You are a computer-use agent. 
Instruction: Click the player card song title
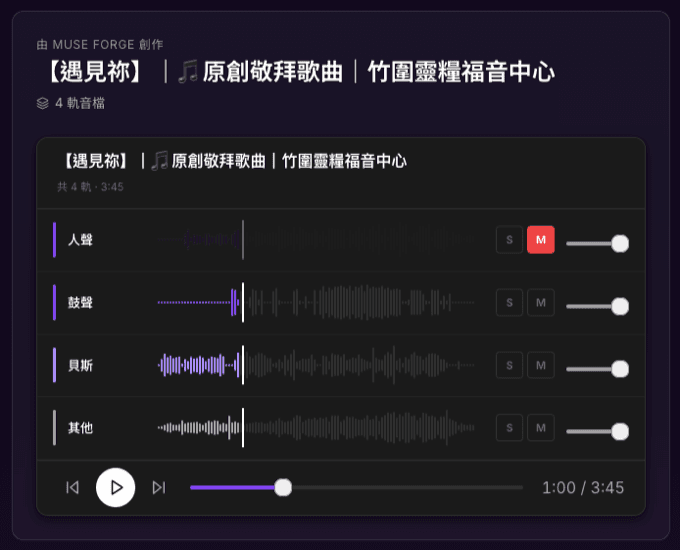pyautogui.click(x=234, y=161)
